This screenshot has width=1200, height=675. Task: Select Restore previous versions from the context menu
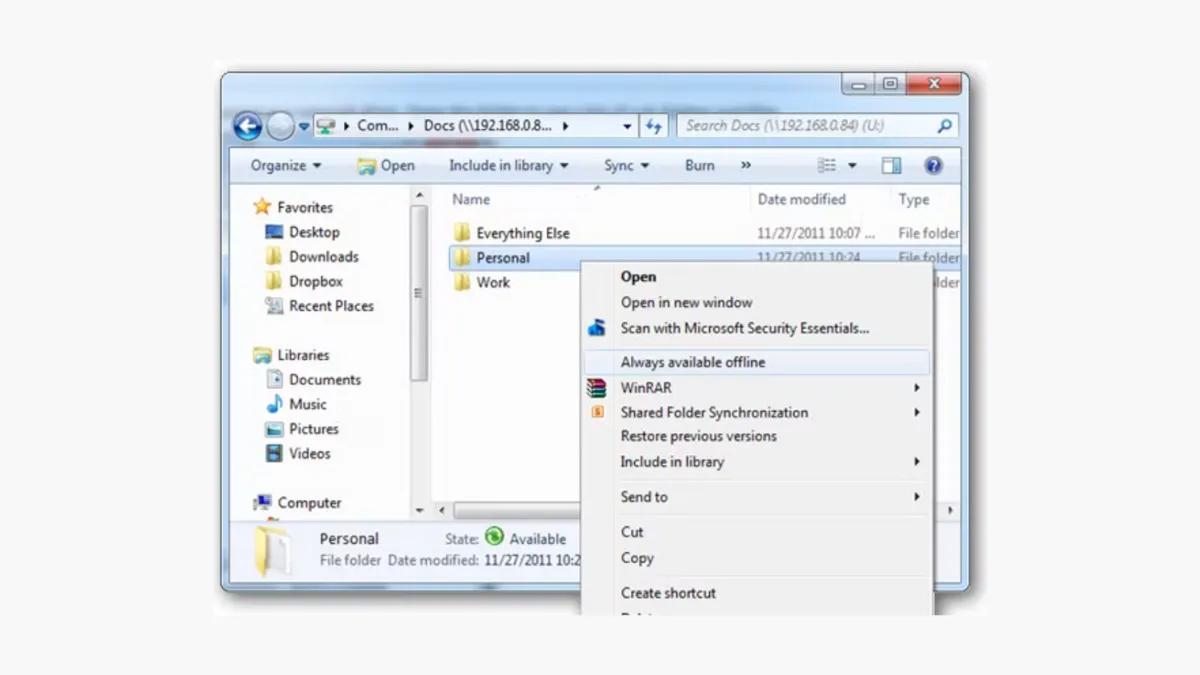pos(698,436)
